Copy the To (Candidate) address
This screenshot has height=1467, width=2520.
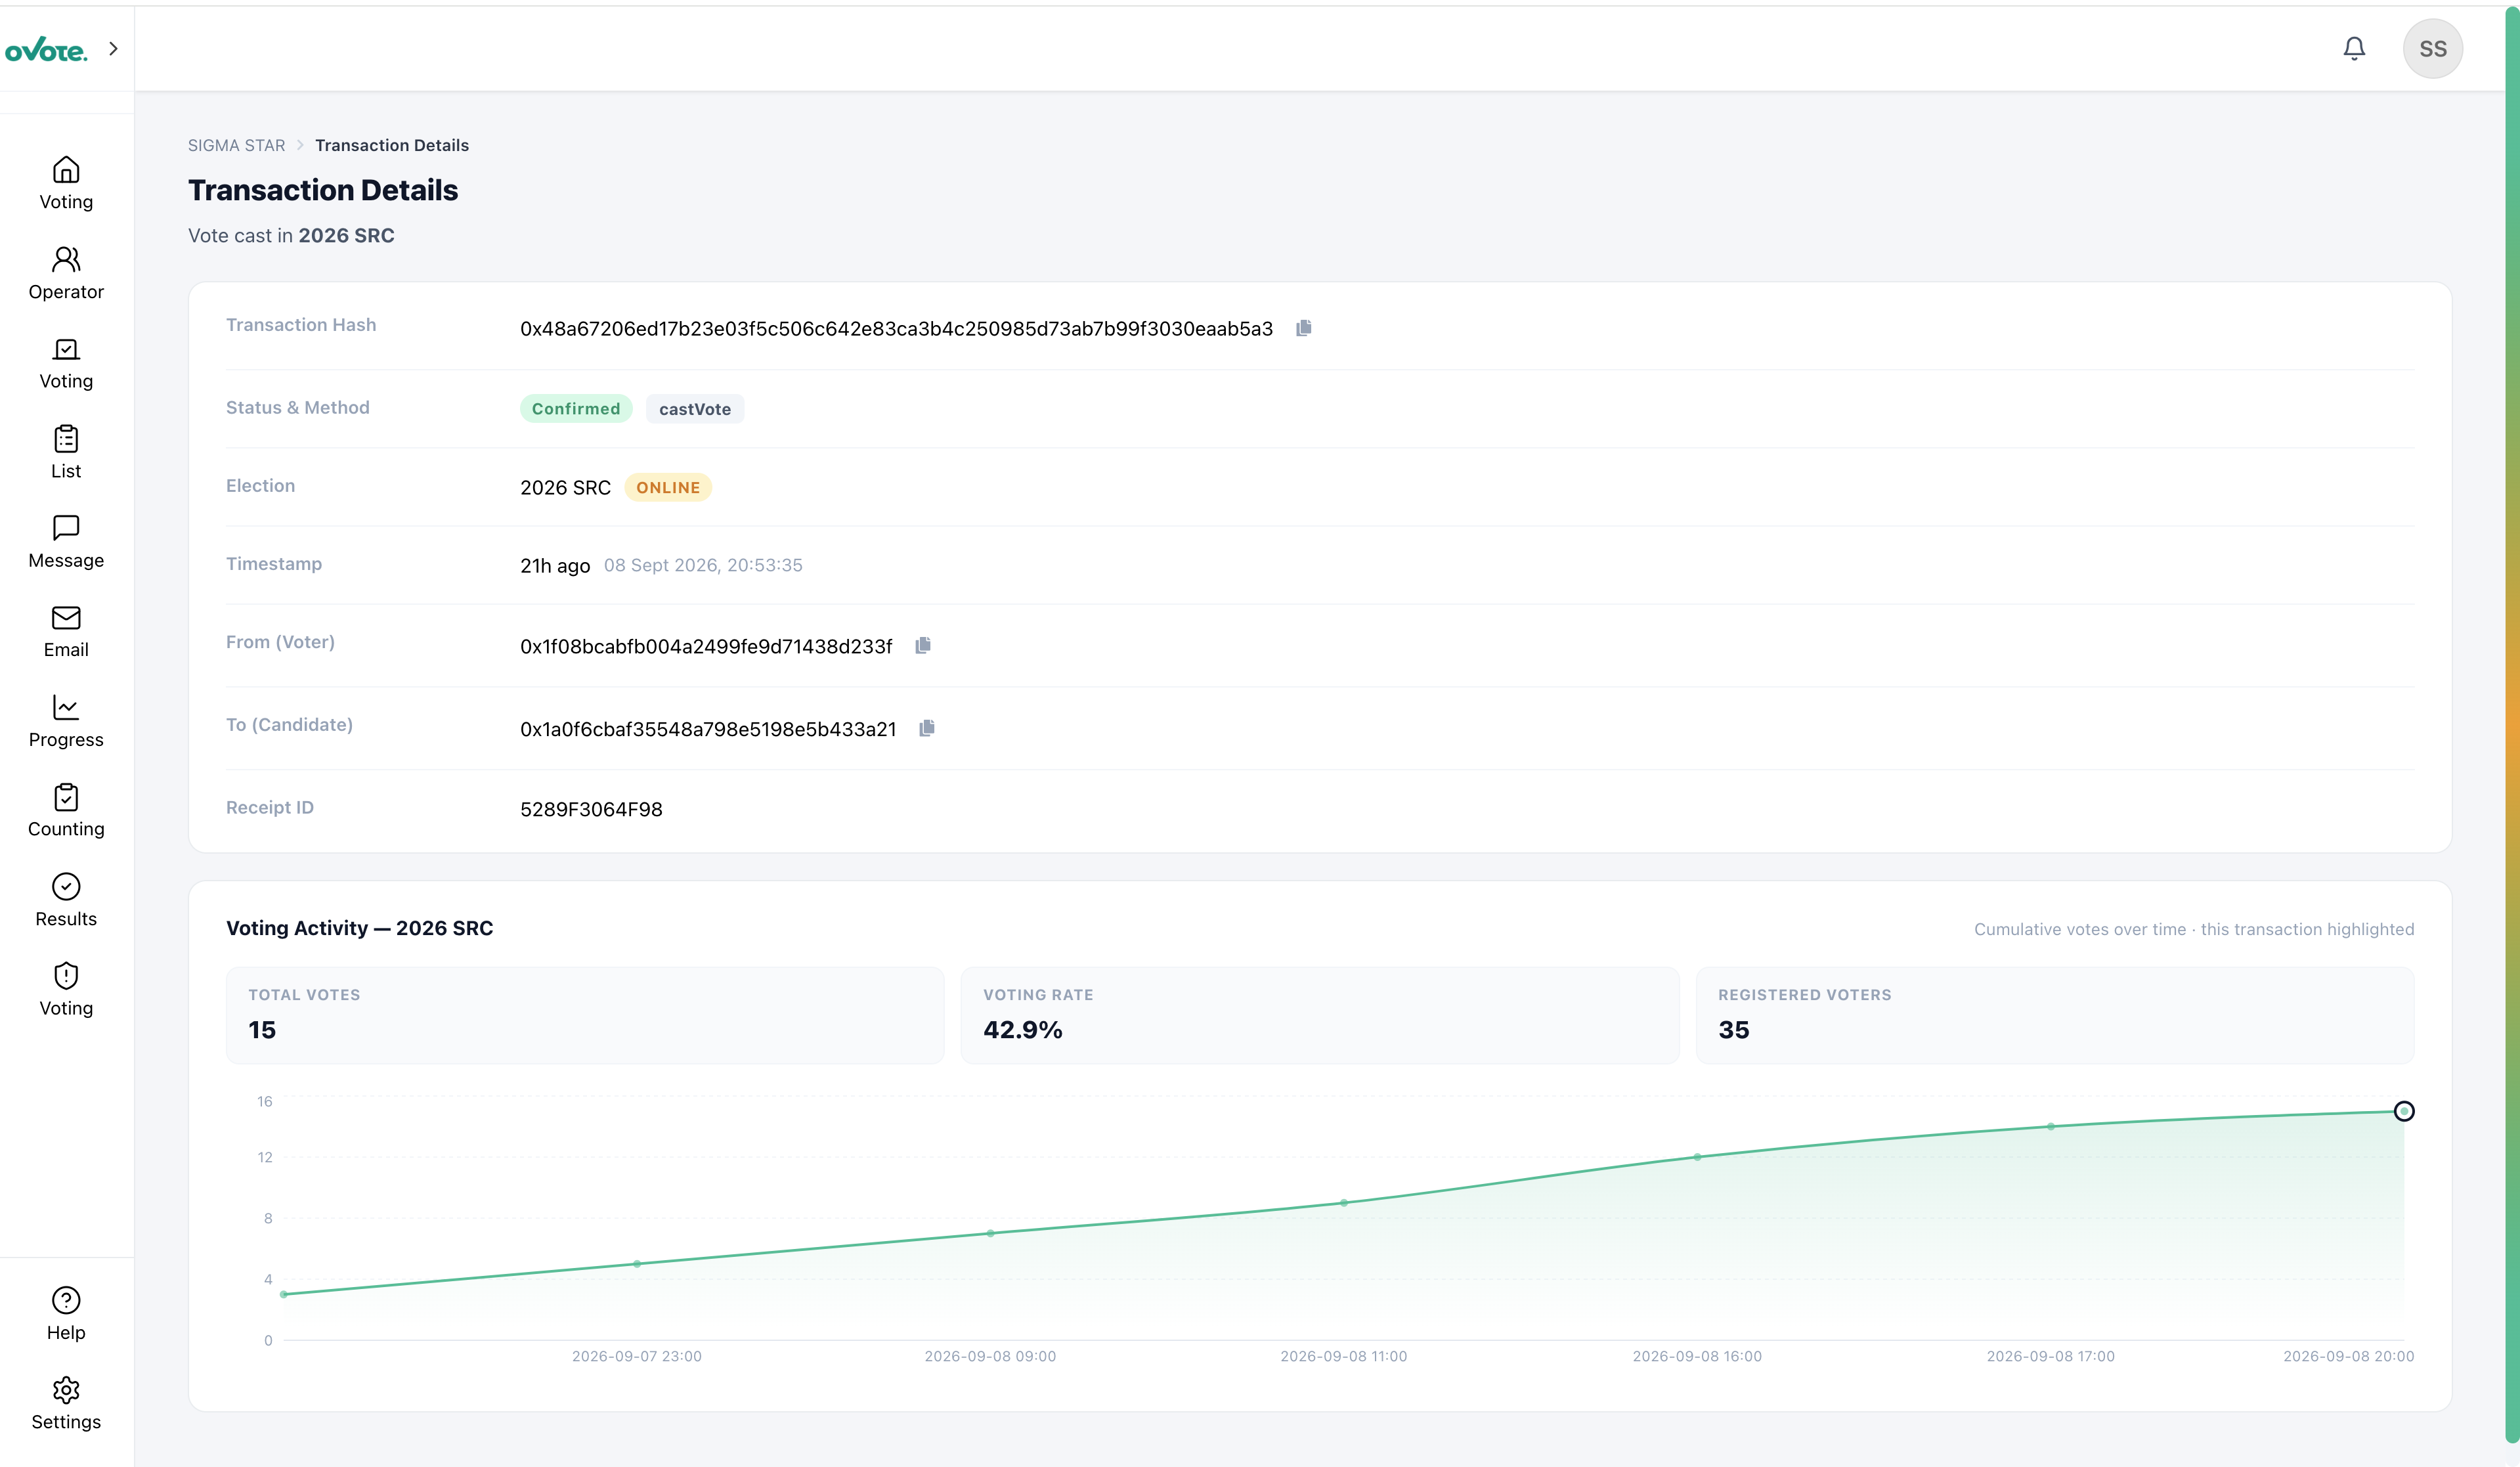[927, 728]
